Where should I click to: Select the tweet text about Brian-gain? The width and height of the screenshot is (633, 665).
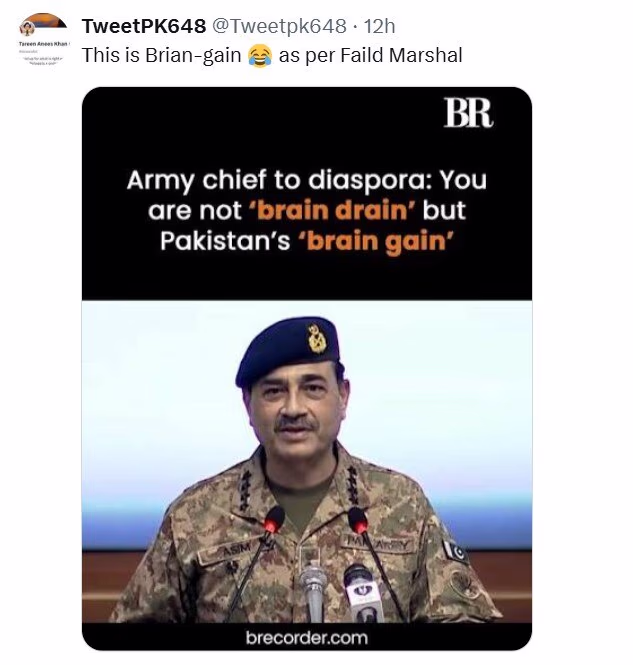pos(272,56)
